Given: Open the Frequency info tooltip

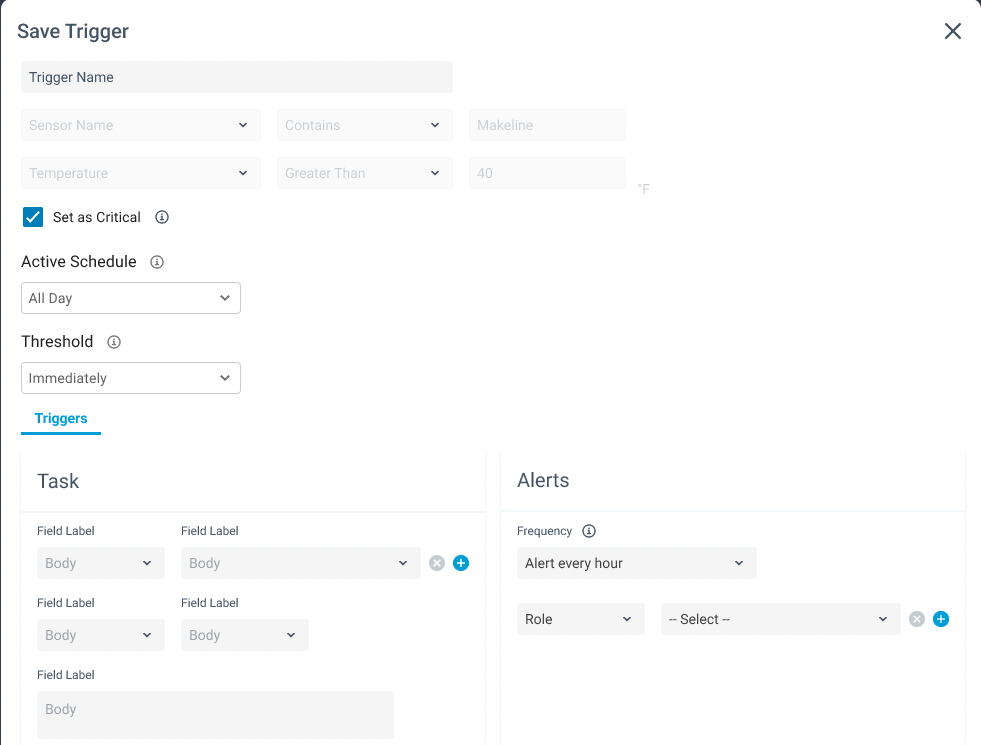Looking at the screenshot, I should [588, 531].
